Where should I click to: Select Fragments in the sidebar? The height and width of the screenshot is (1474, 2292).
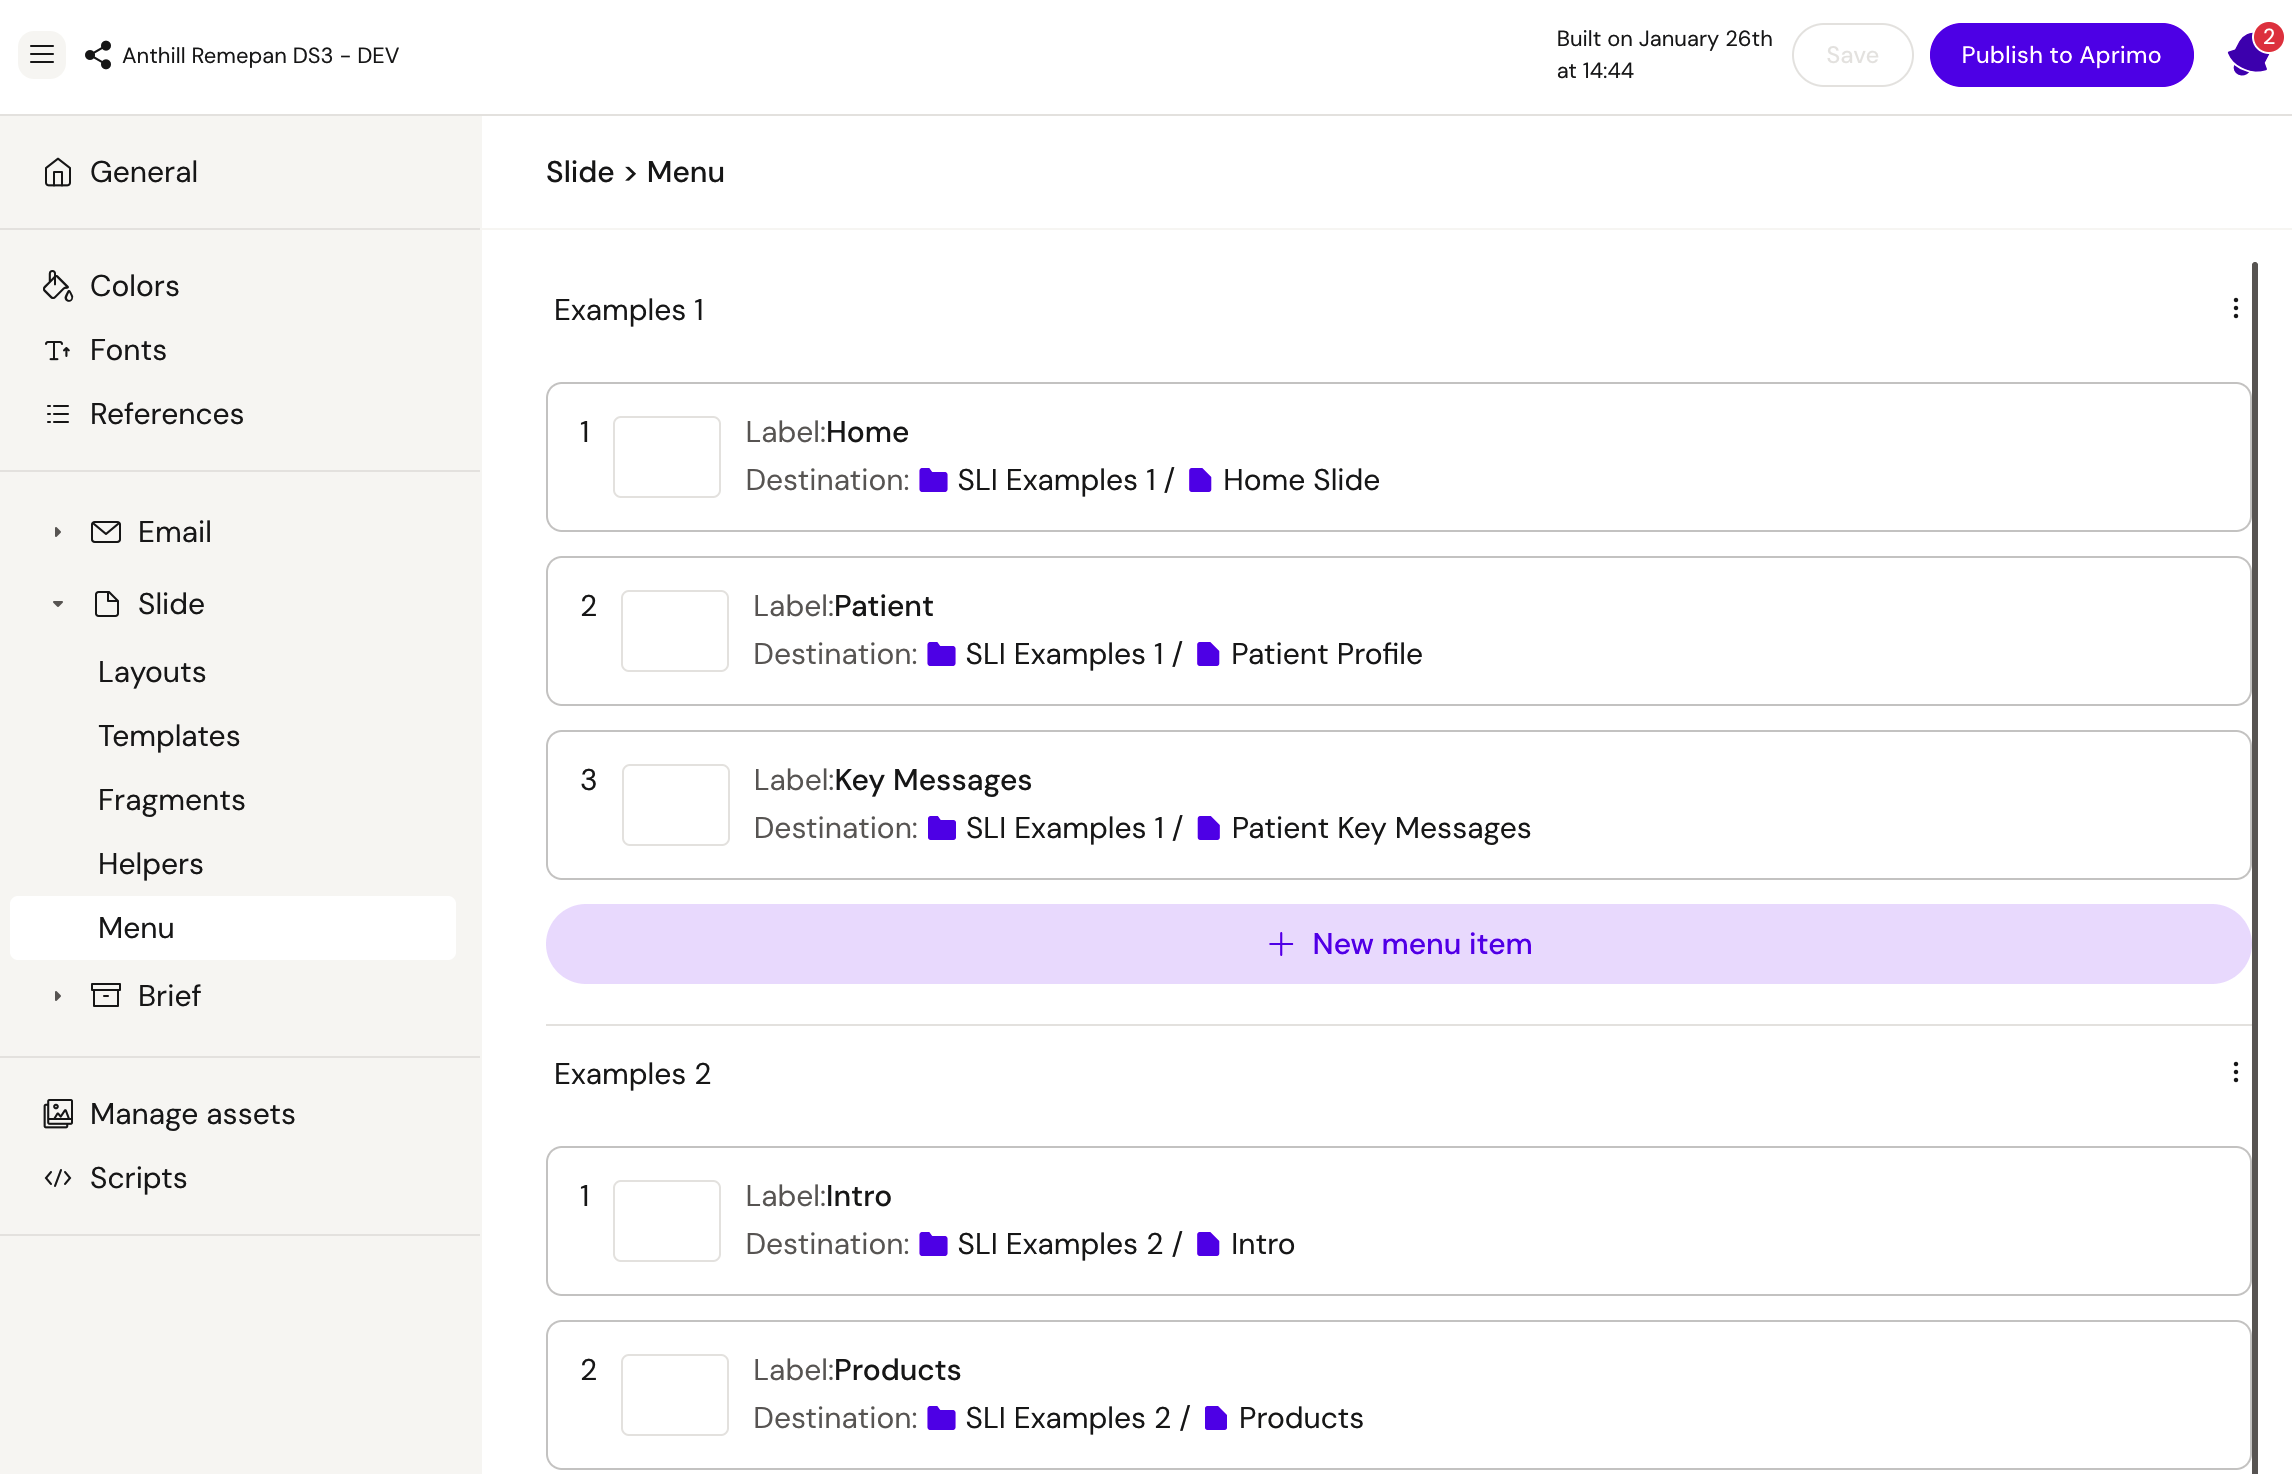click(x=171, y=800)
